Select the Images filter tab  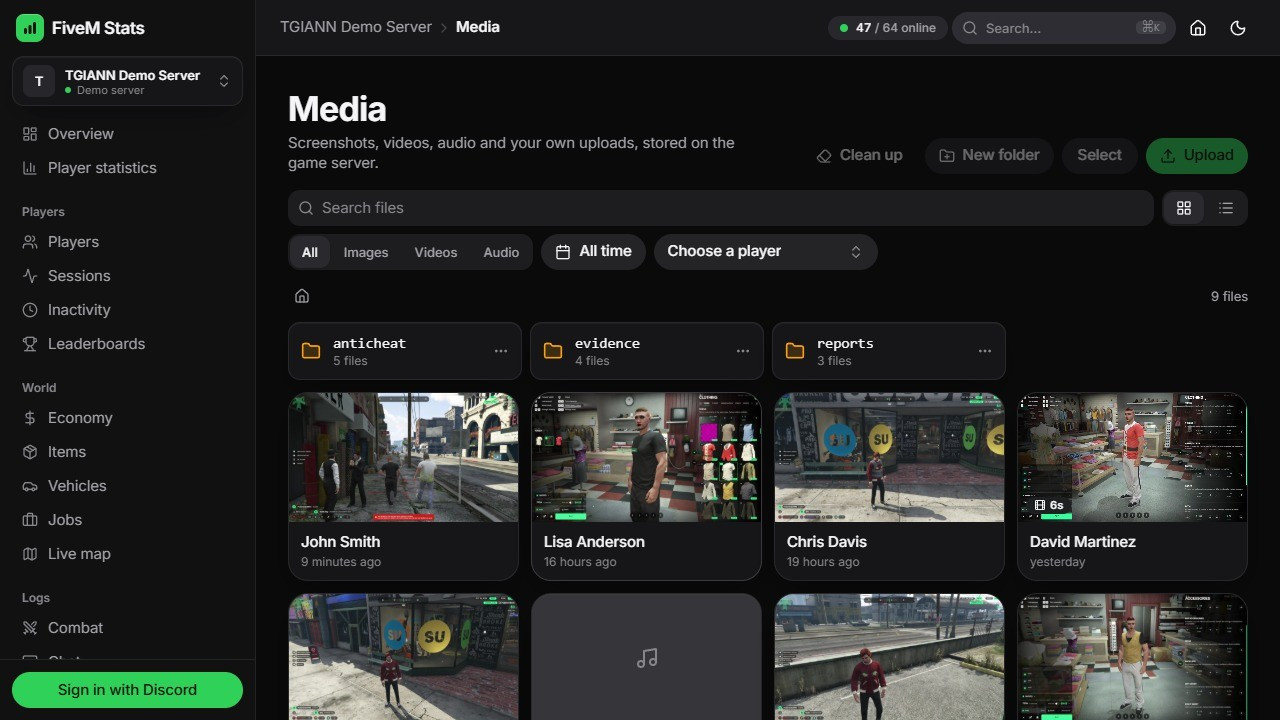click(x=366, y=252)
